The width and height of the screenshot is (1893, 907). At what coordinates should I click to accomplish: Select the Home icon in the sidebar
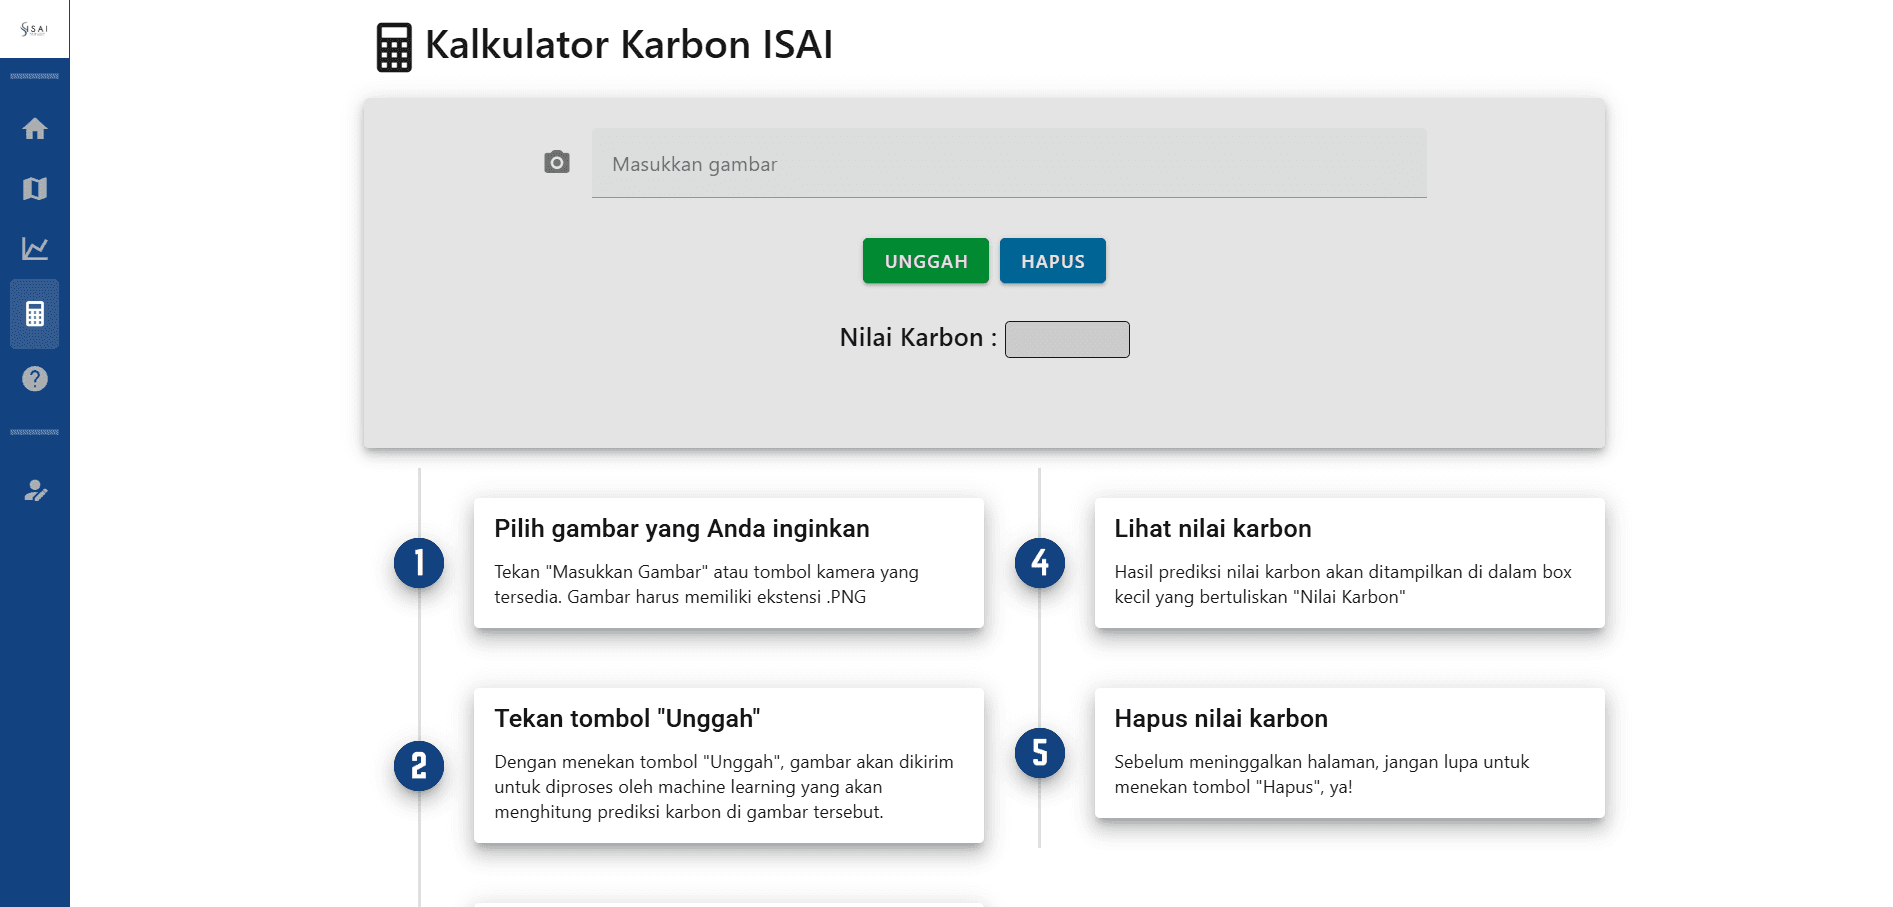(x=34, y=128)
